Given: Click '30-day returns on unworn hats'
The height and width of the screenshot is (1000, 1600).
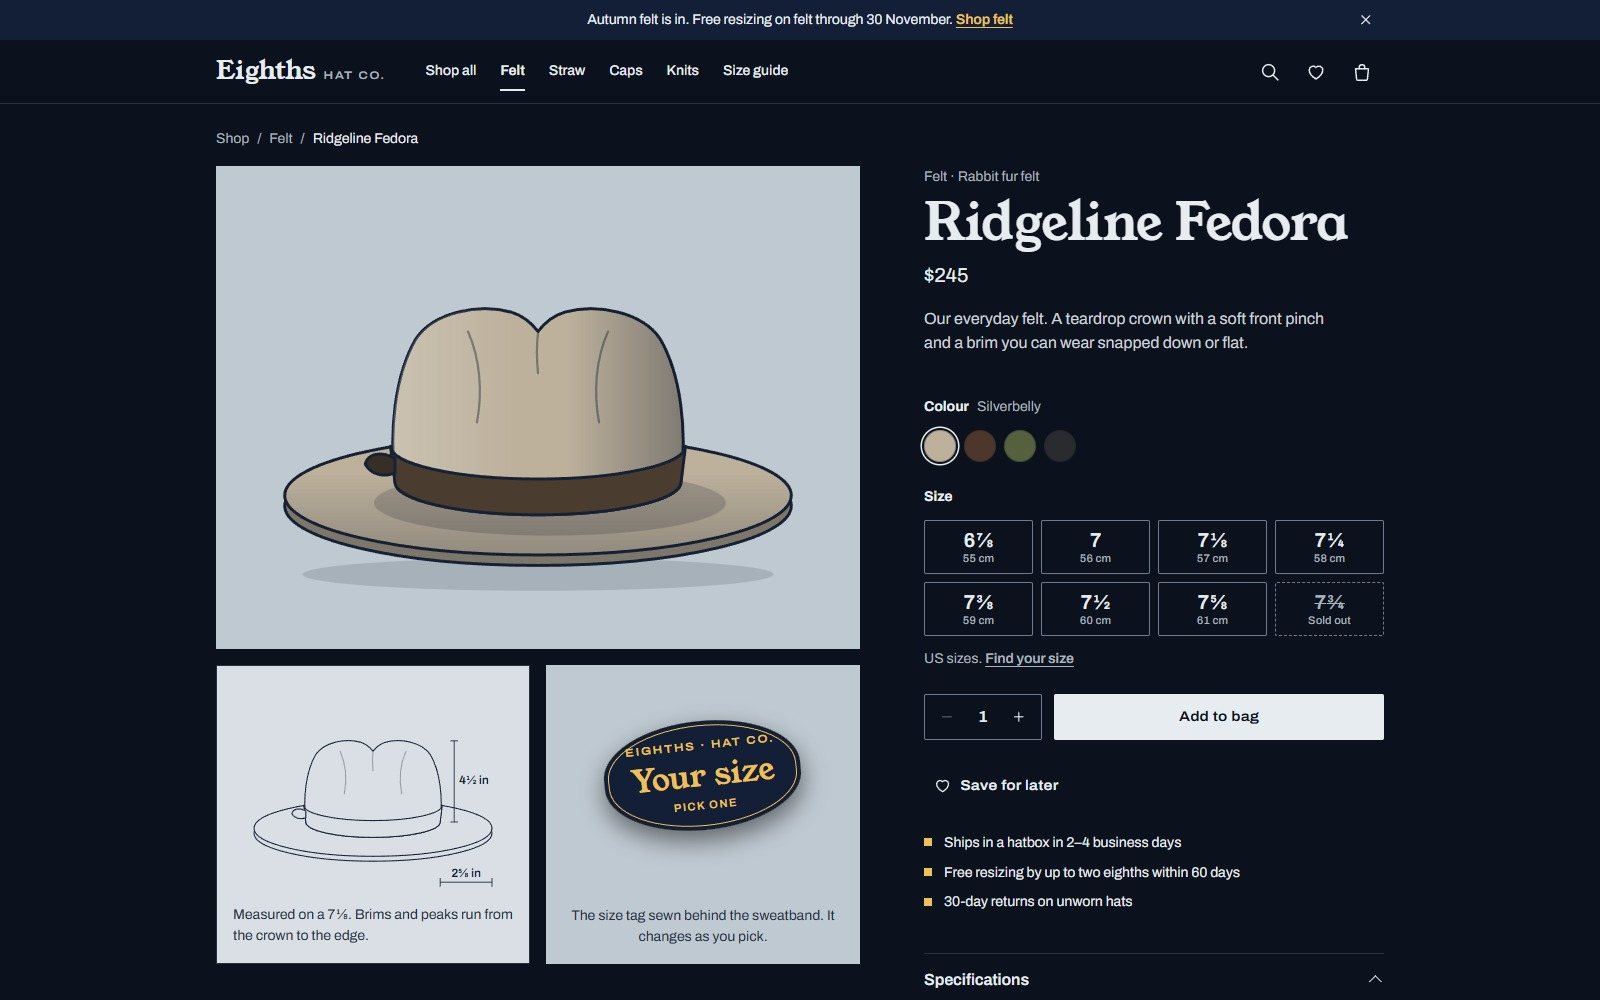Looking at the screenshot, I should [x=1038, y=901].
